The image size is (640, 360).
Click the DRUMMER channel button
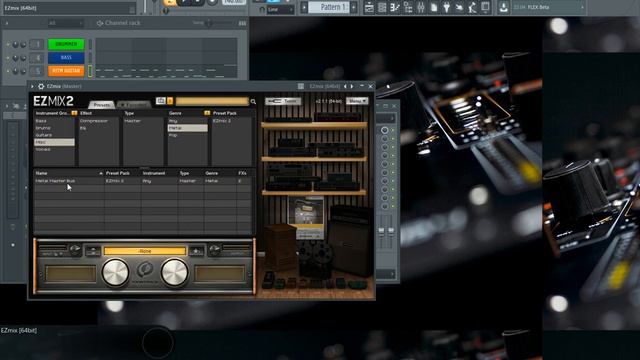66,44
